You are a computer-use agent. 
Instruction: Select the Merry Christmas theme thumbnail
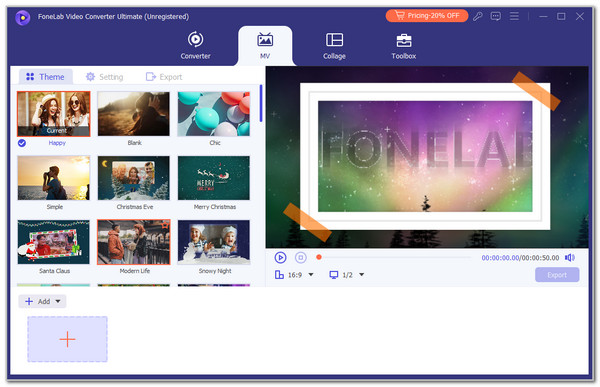pyautogui.click(x=214, y=178)
